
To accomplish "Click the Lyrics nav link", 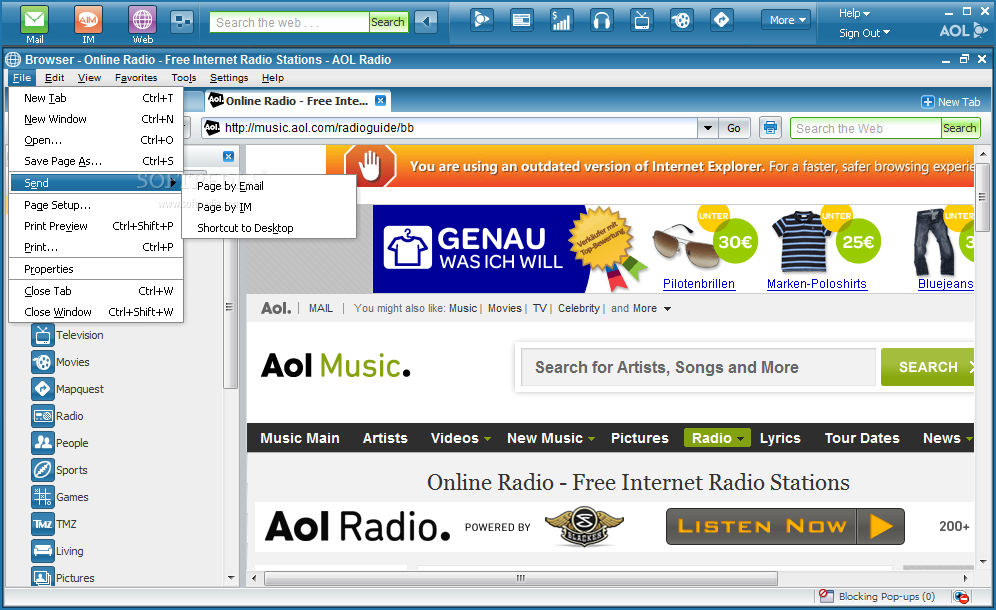I will [x=780, y=438].
